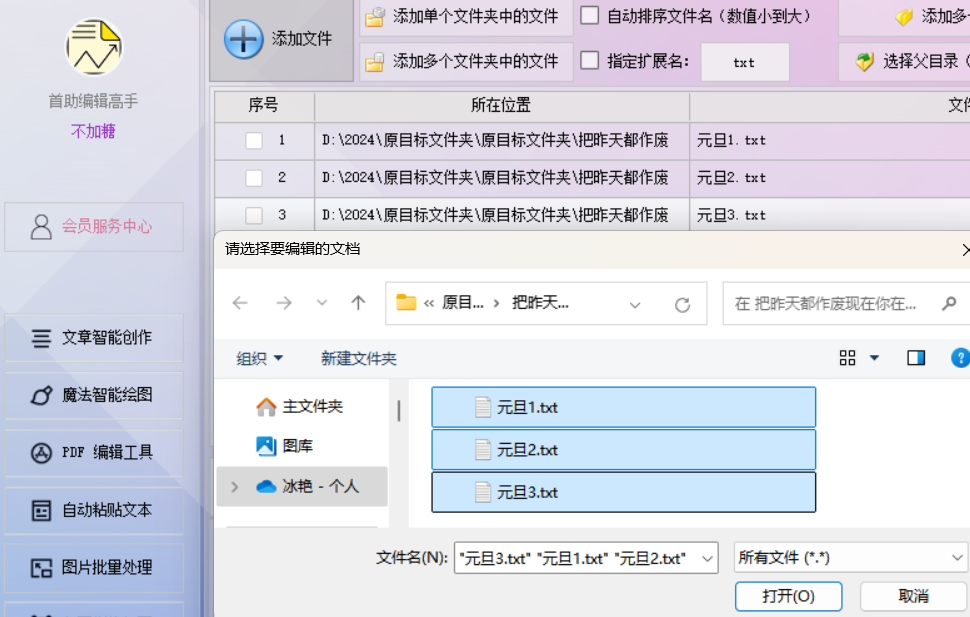970x617 pixels.
Task: Click the 所在位置 column header
Action: pyautogui.click(x=502, y=106)
